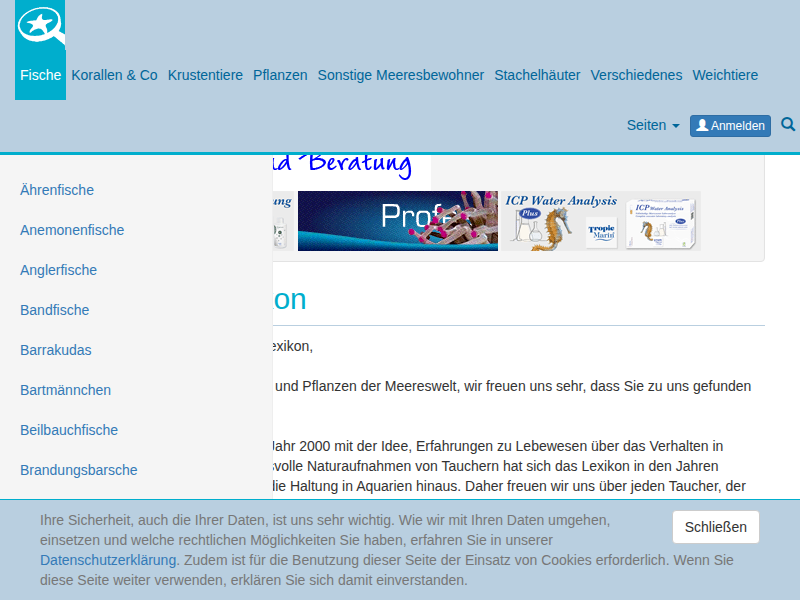Click the blue Prof anemone banner
The height and width of the screenshot is (600, 800).
(397, 221)
